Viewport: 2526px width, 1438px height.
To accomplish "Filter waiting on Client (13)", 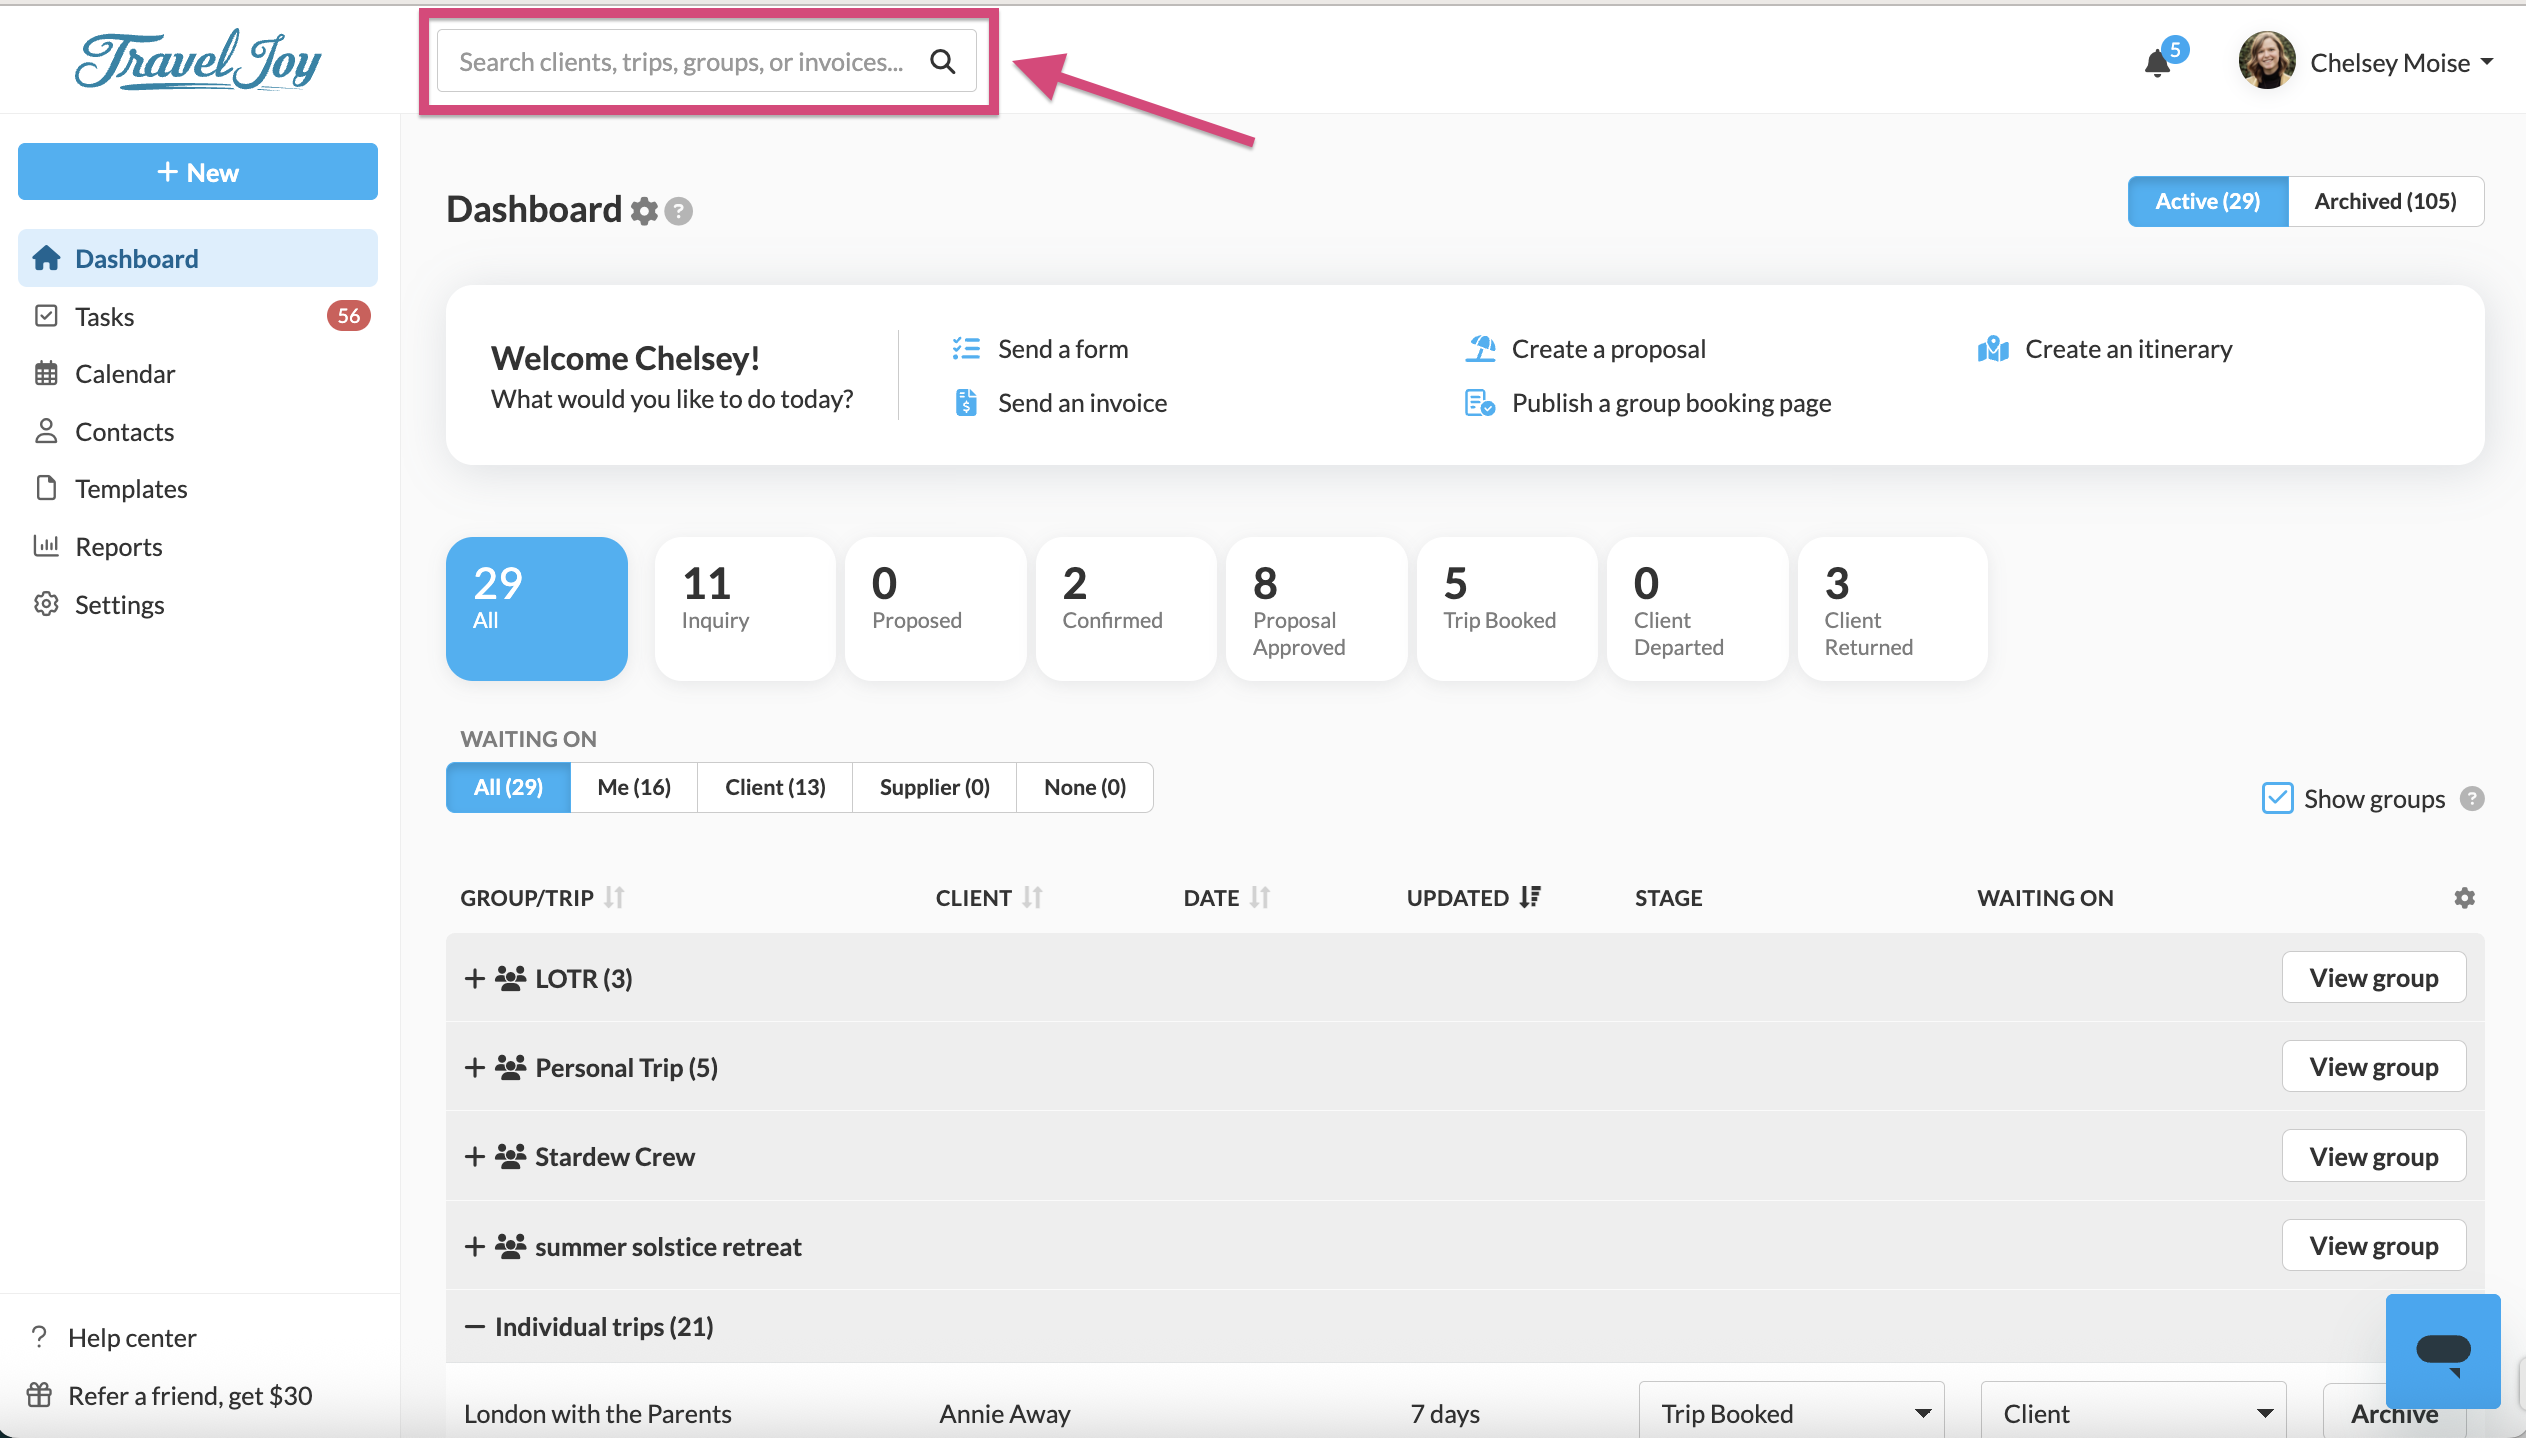I will click(775, 787).
